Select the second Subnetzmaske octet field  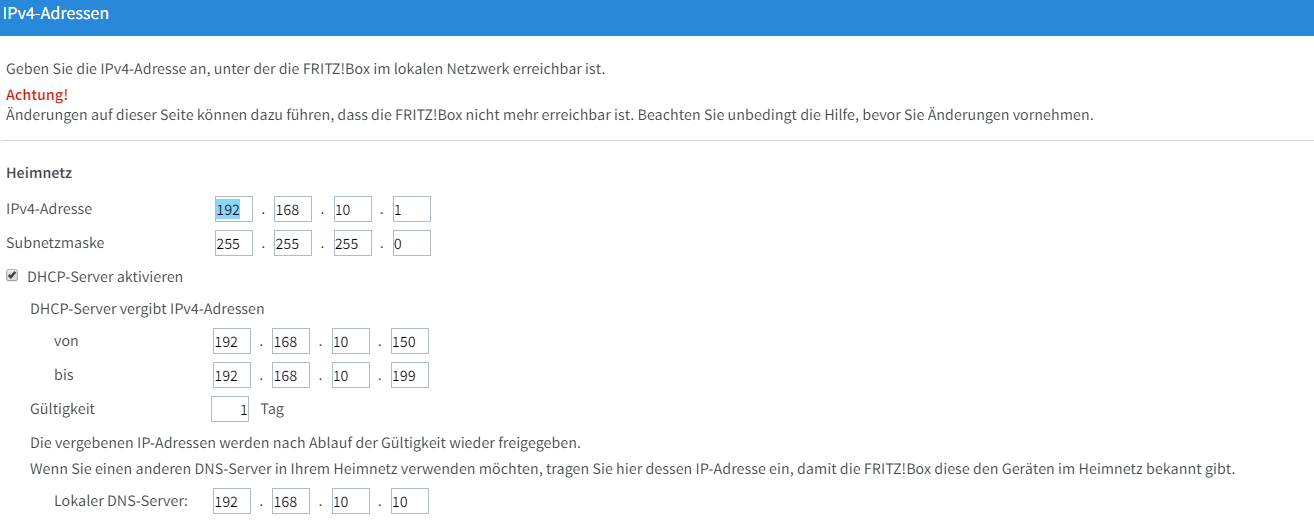pyautogui.click(x=293, y=243)
